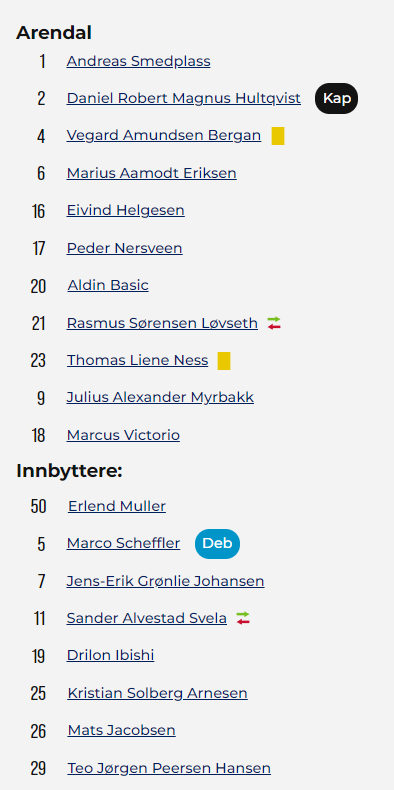Open substitute Erlend Muller's profile
Viewport: 394px width, 790px height.
pyautogui.click(x=117, y=506)
